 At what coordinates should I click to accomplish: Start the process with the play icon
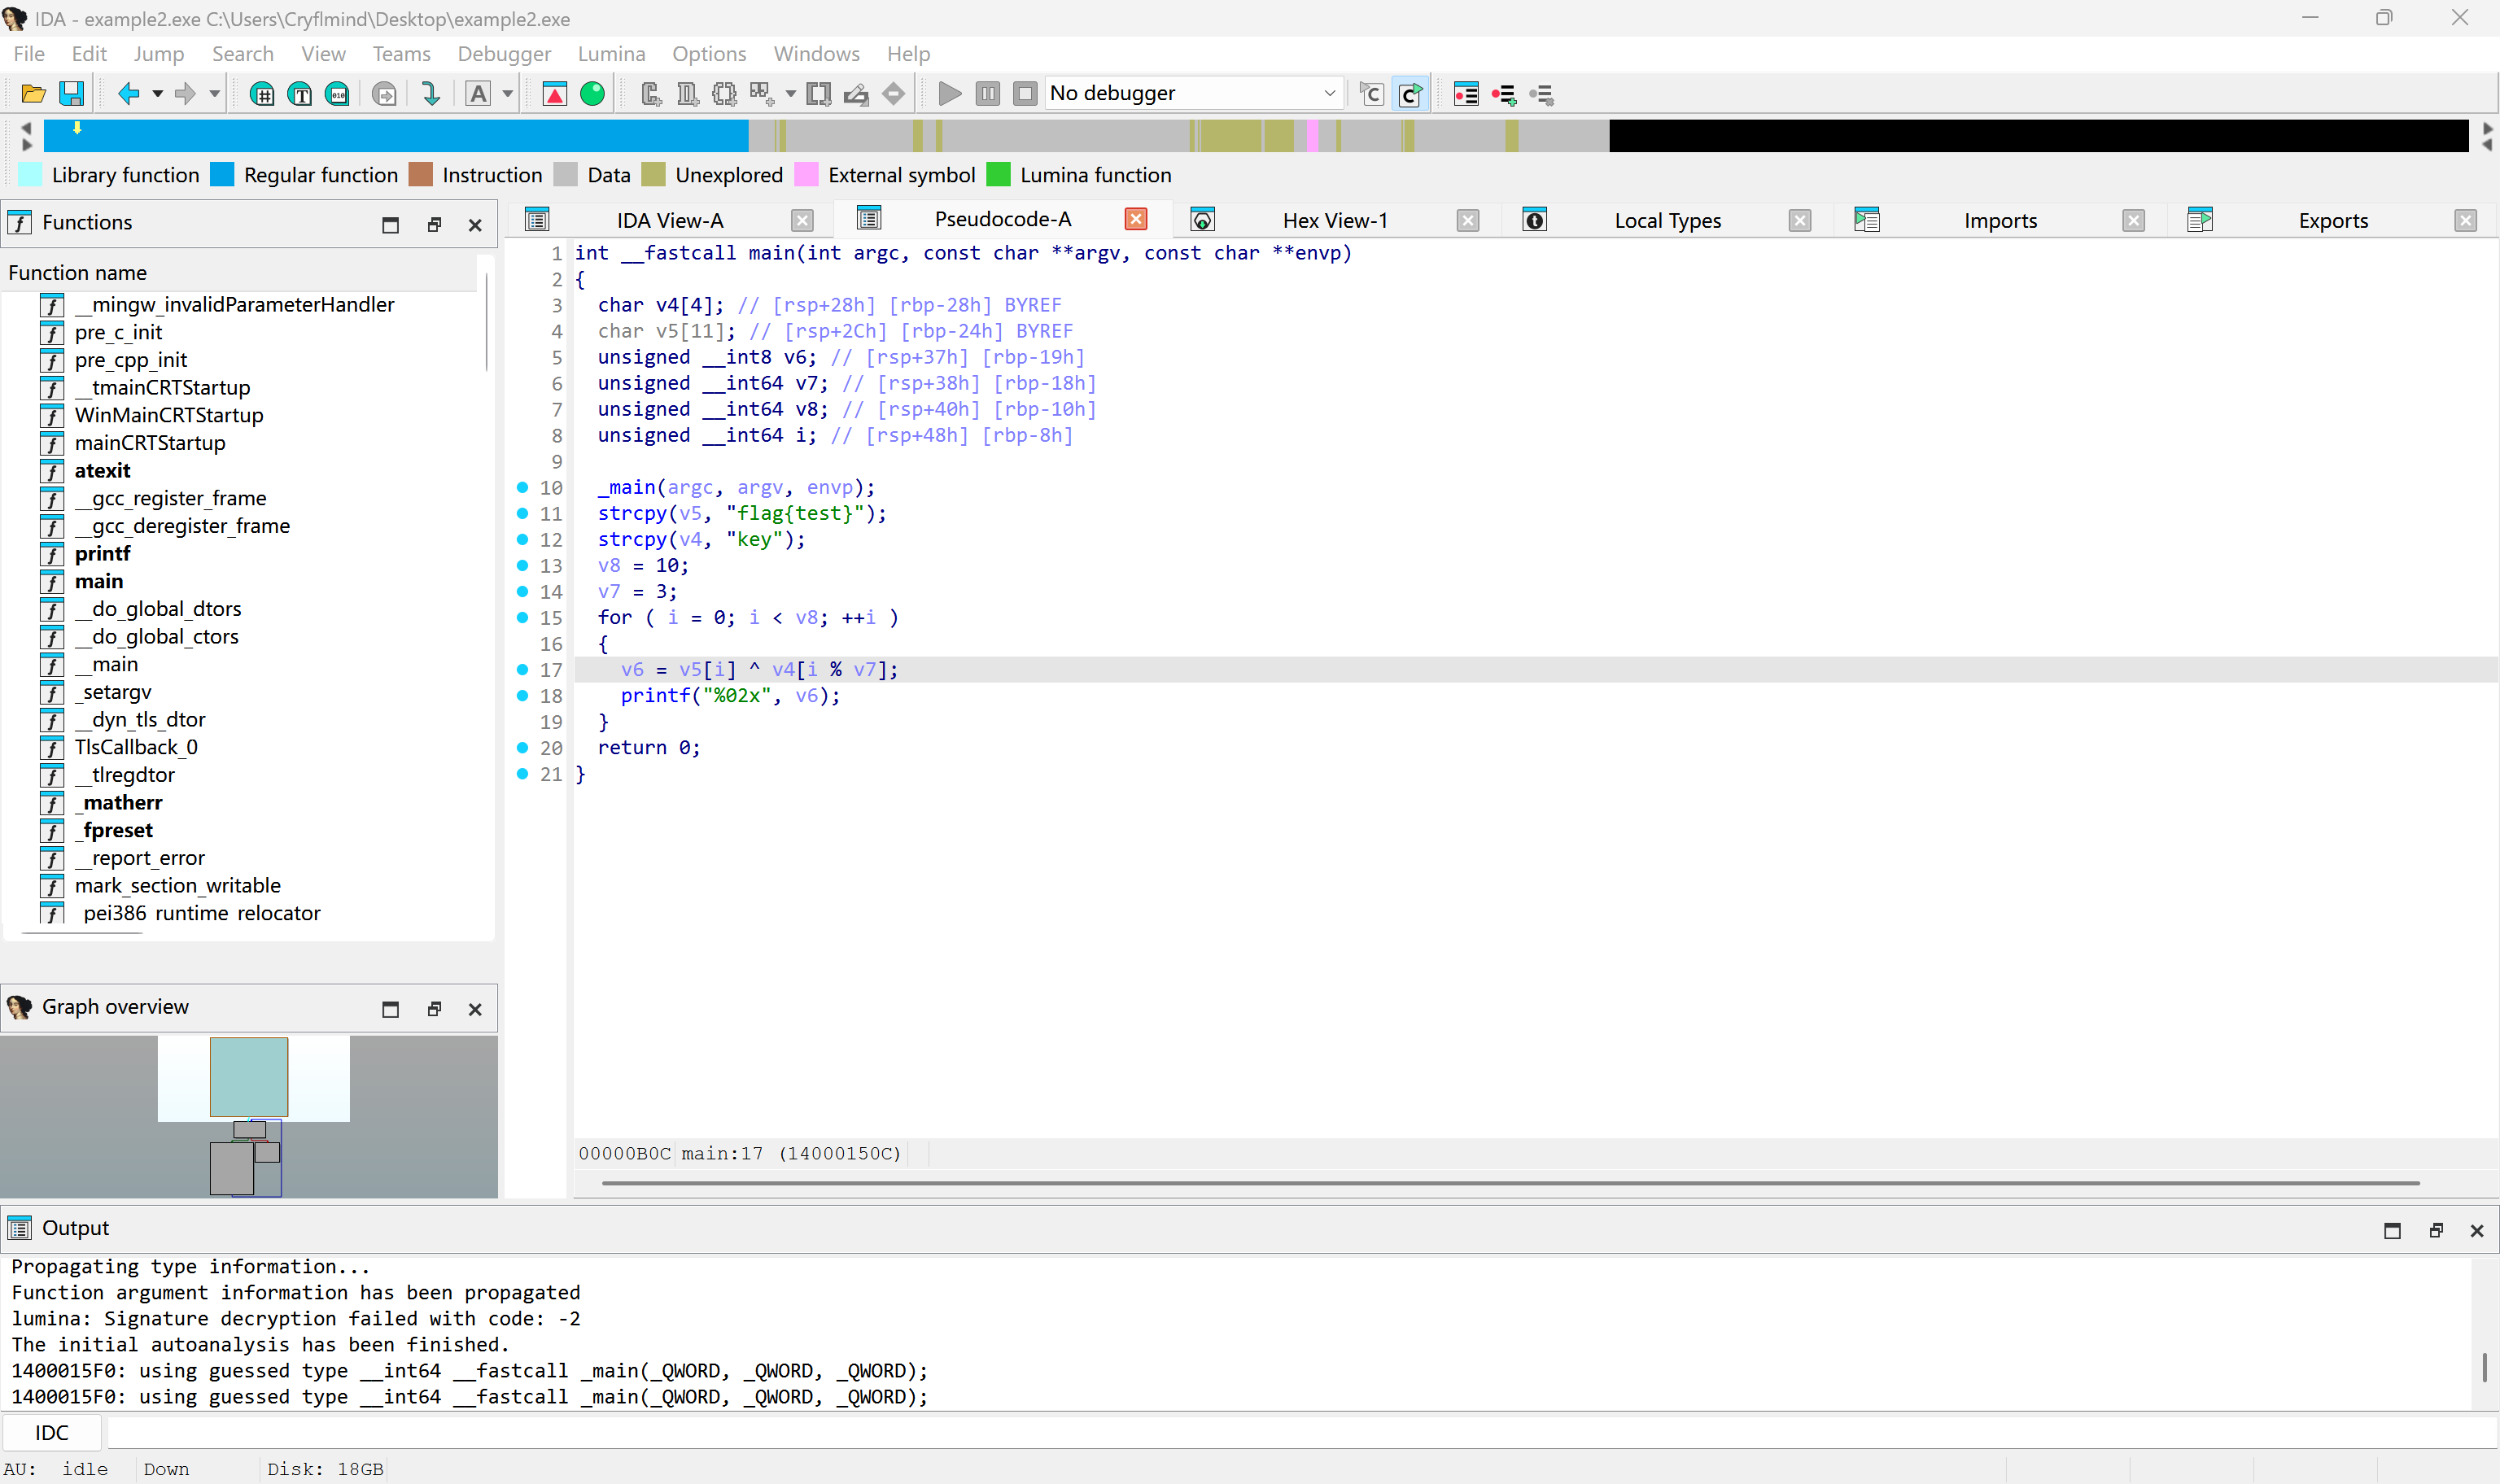[x=949, y=93]
